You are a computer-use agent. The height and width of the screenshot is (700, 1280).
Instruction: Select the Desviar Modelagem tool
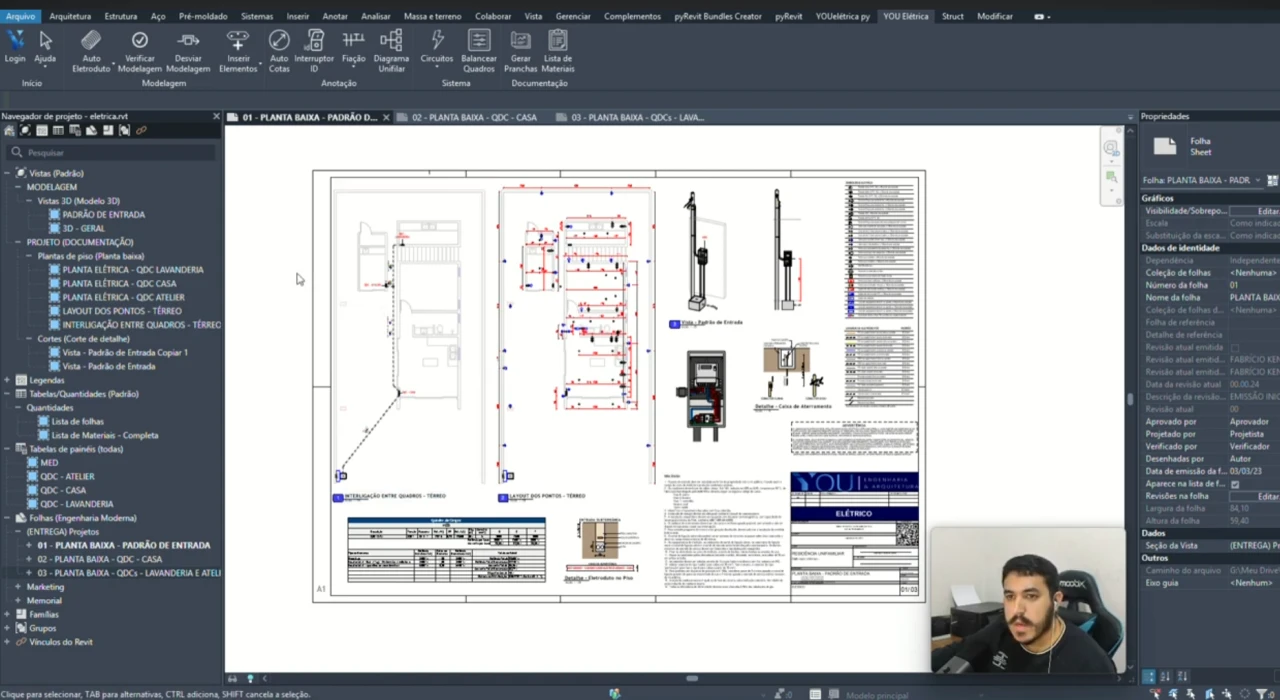(188, 50)
